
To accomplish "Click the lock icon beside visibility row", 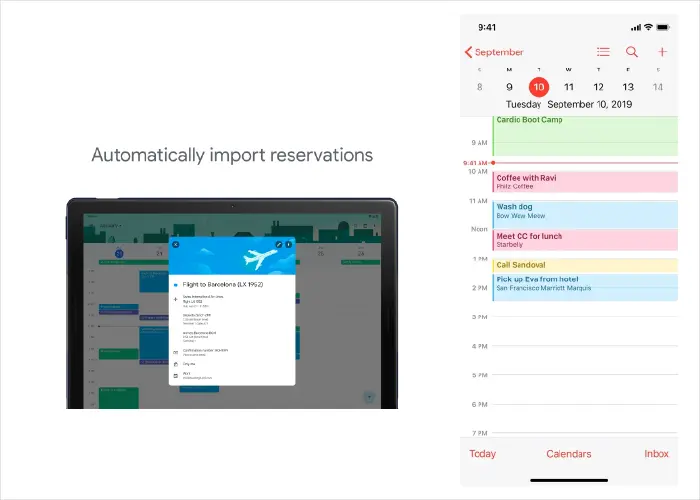I will pyautogui.click(x=175, y=364).
